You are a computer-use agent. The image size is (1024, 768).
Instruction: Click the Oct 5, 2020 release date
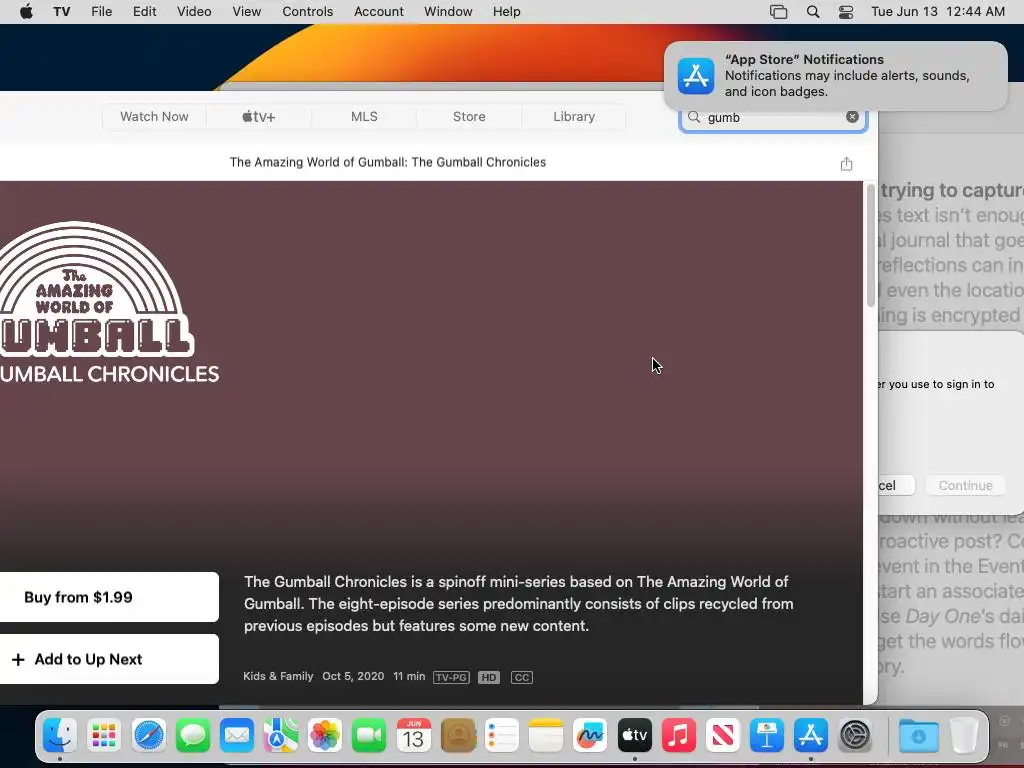[353, 677]
